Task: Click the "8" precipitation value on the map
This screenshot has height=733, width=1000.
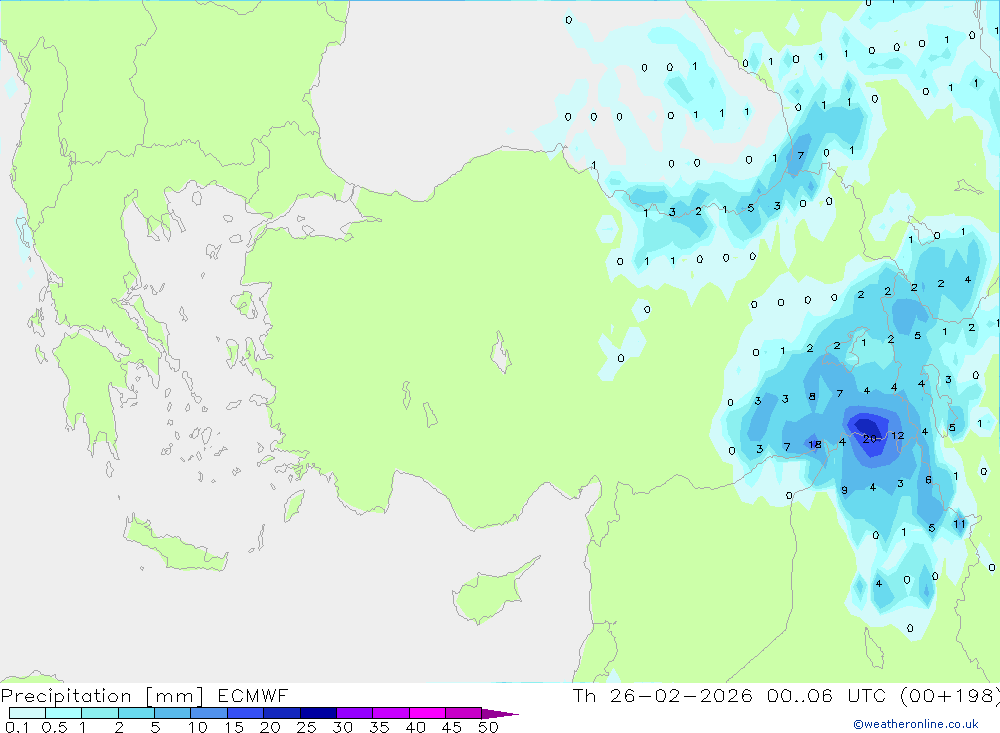Action: click(812, 397)
